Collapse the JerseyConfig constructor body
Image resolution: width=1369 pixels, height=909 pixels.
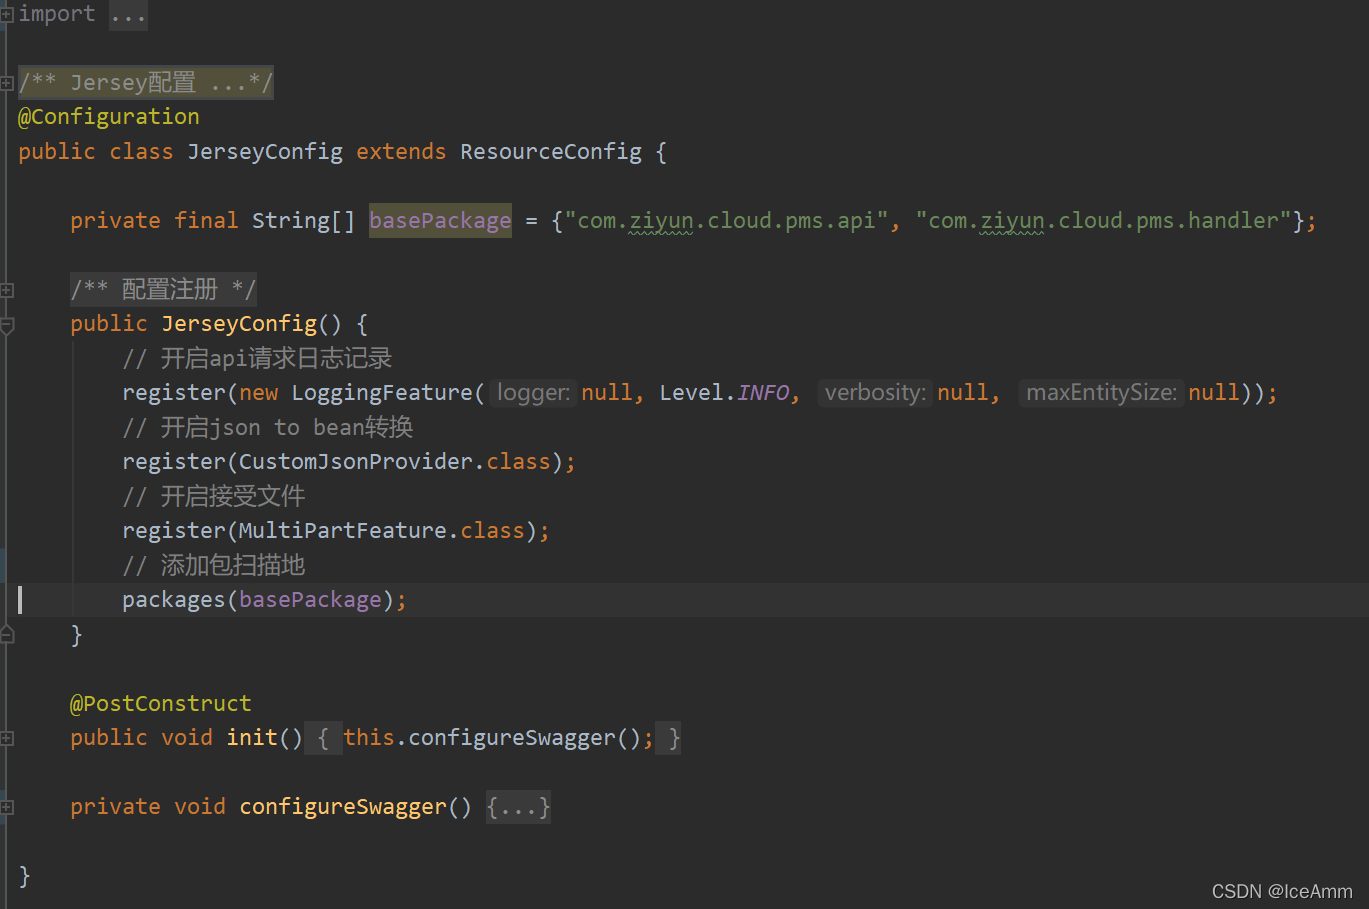(6, 325)
